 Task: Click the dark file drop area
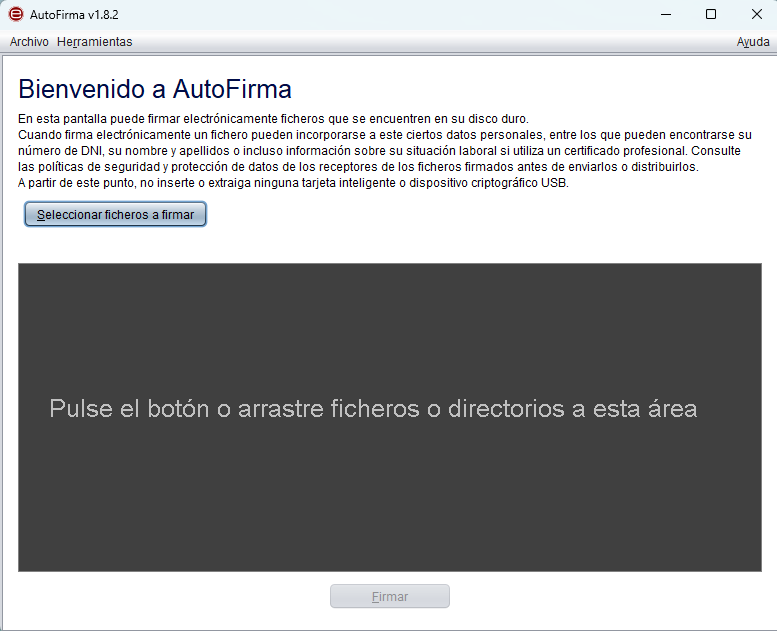pyautogui.click(x=390, y=417)
